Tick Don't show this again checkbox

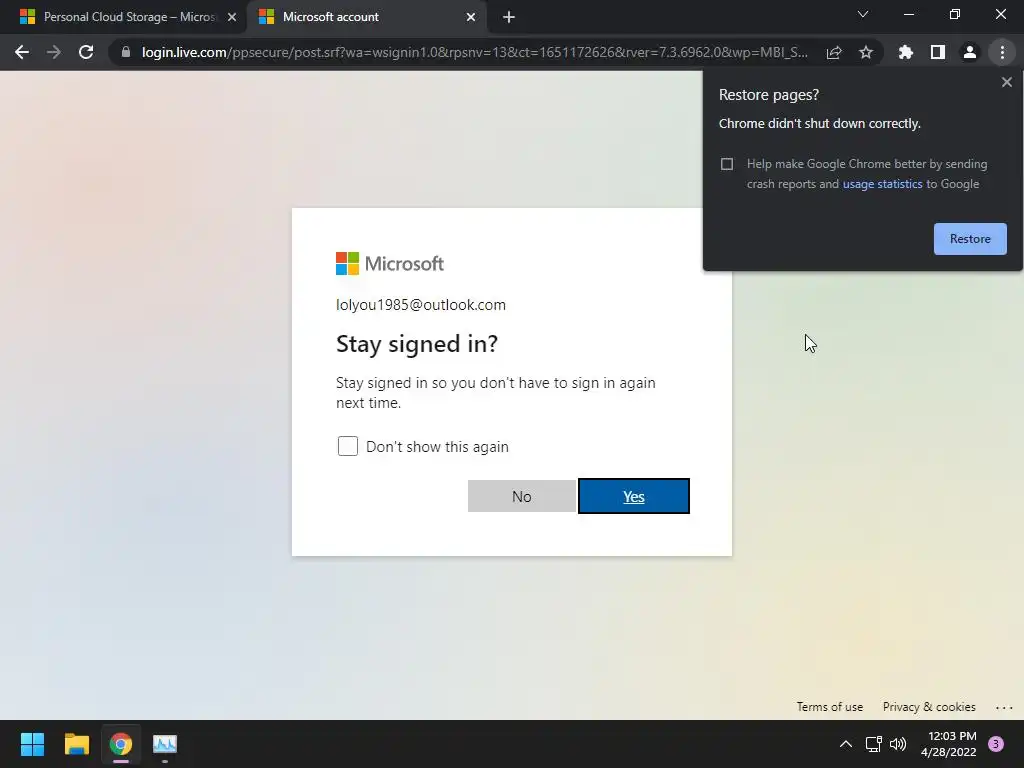click(348, 446)
